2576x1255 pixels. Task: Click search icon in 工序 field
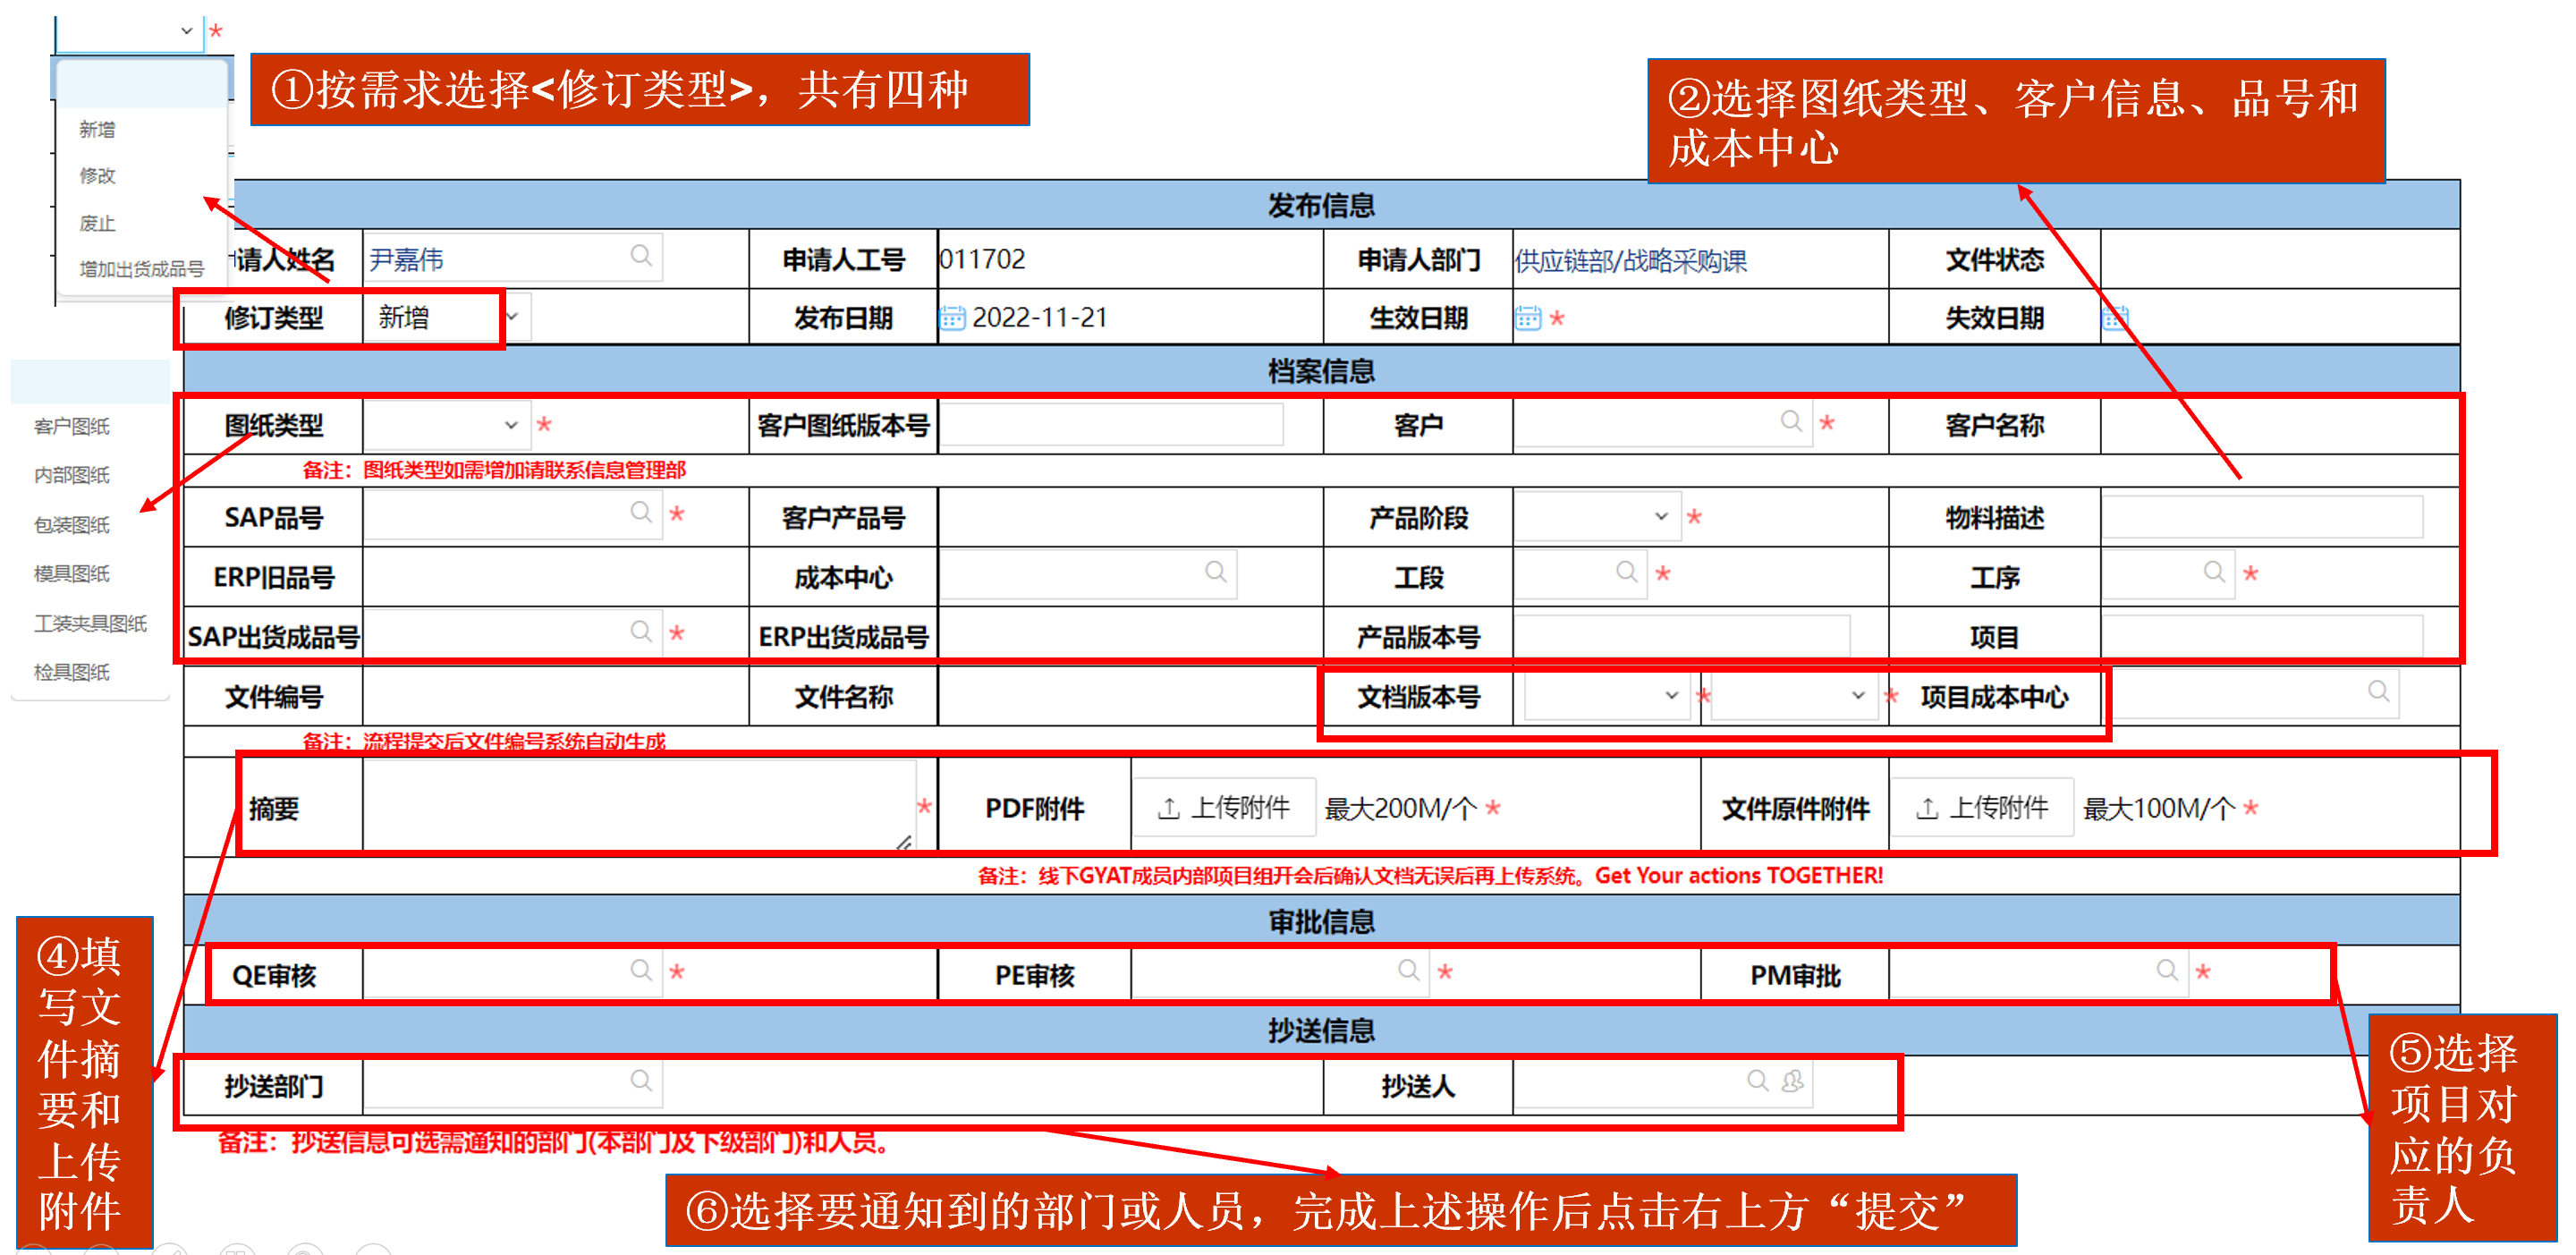tap(2215, 572)
